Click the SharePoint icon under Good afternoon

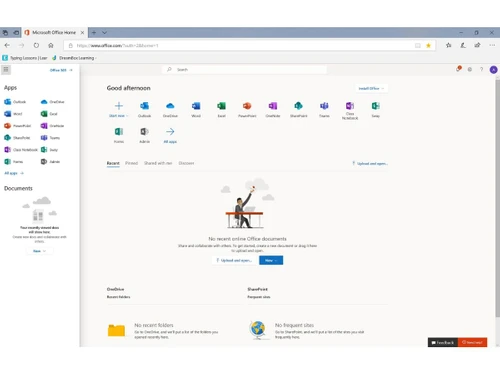click(298, 106)
